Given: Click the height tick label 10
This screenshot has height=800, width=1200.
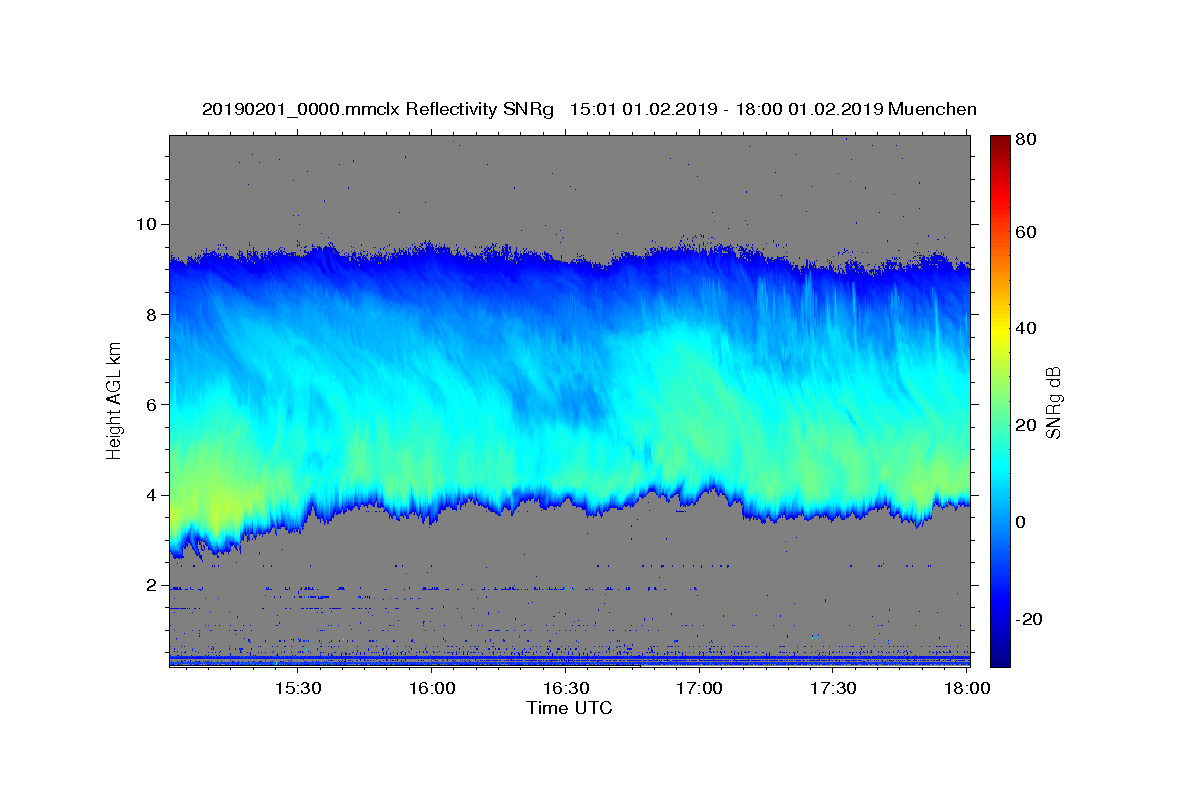Looking at the screenshot, I should (x=147, y=224).
